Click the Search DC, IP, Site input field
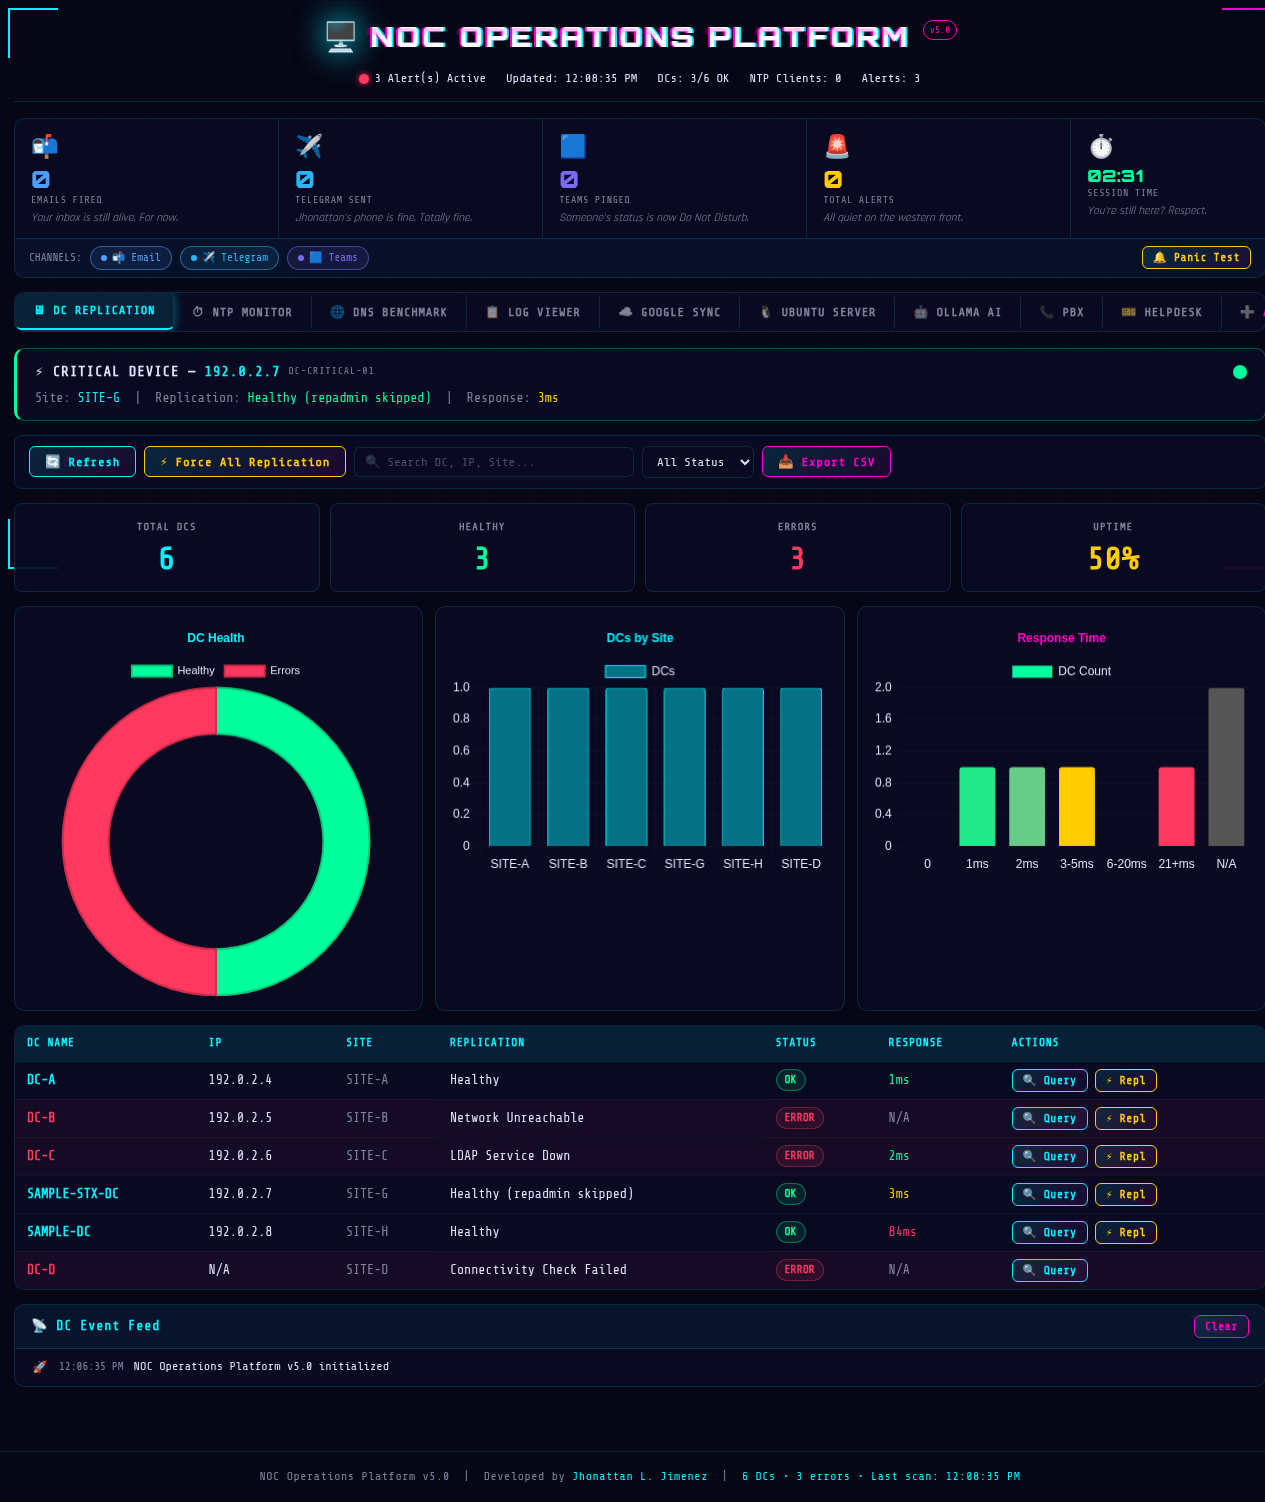The height and width of the screenshot is (1502, 1265). click(x=494, y=462)
